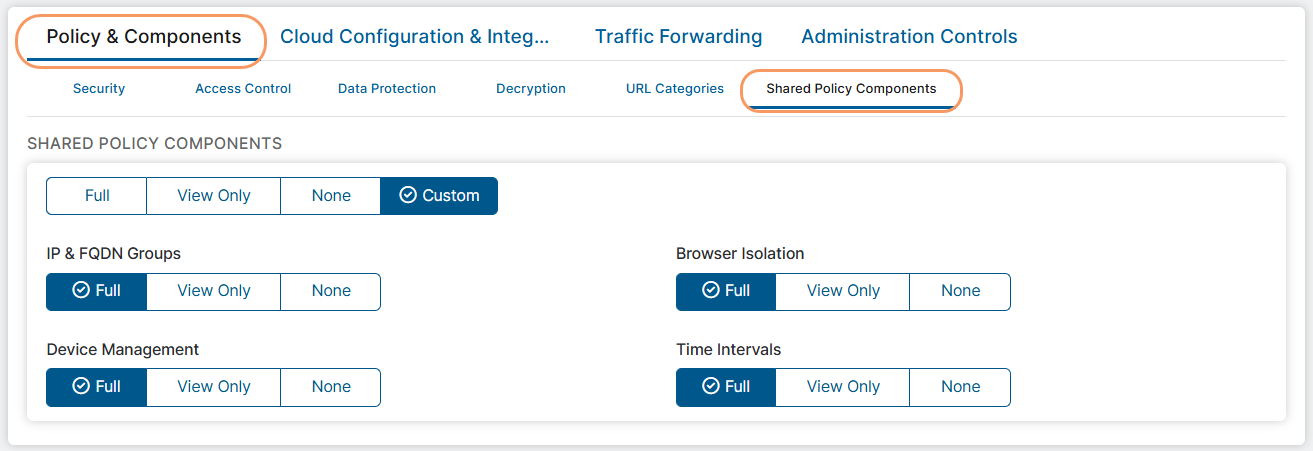The image size is (1313, 451).
Task: Set Time Intervals to View Only
Action: pyautogui.click(x=843, y=387)
